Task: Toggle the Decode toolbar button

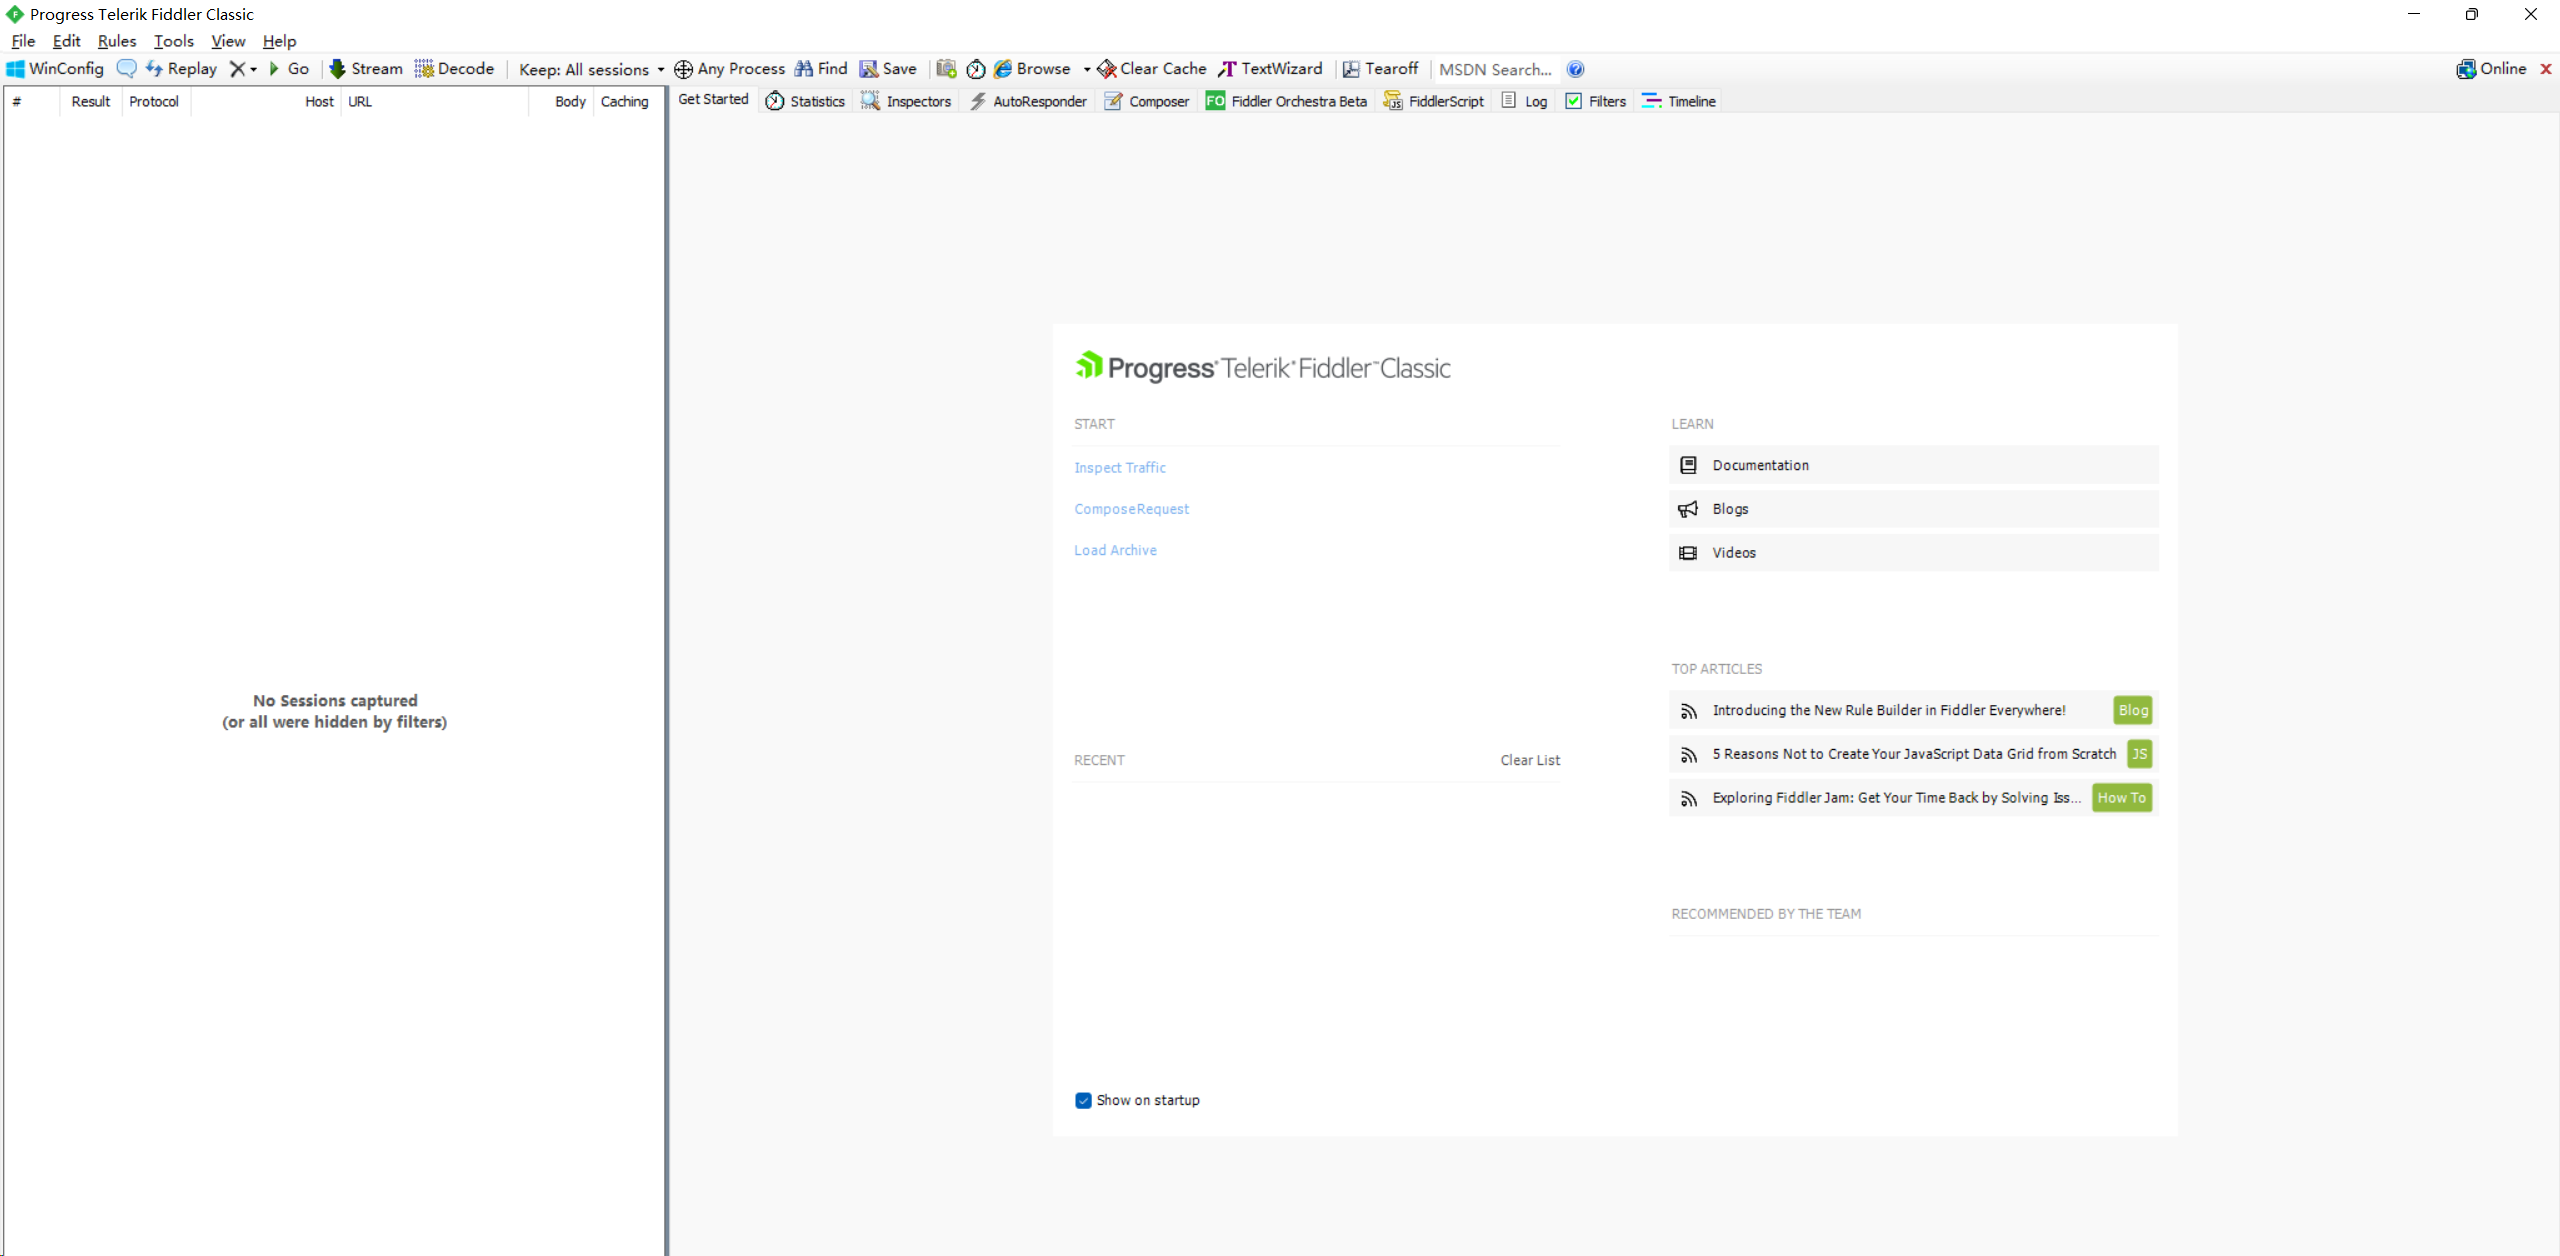Action: click(455, 69)
